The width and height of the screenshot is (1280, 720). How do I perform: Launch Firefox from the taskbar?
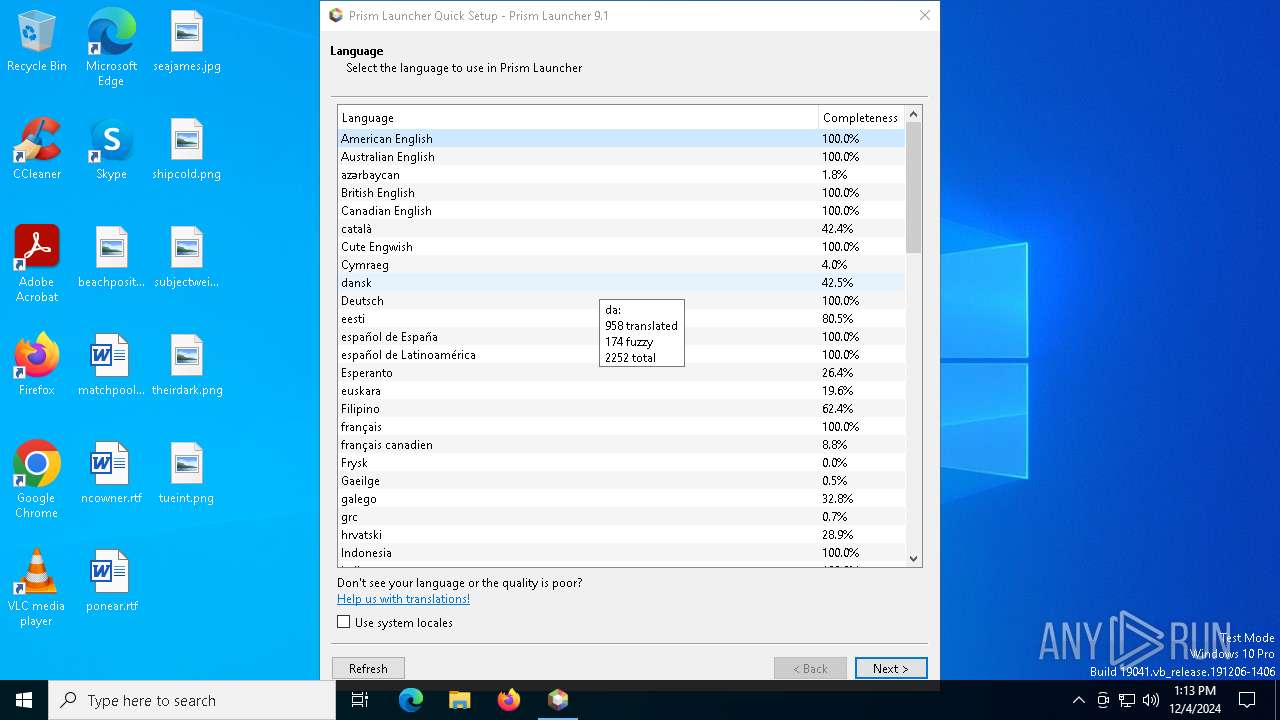[x=508, y=700]
